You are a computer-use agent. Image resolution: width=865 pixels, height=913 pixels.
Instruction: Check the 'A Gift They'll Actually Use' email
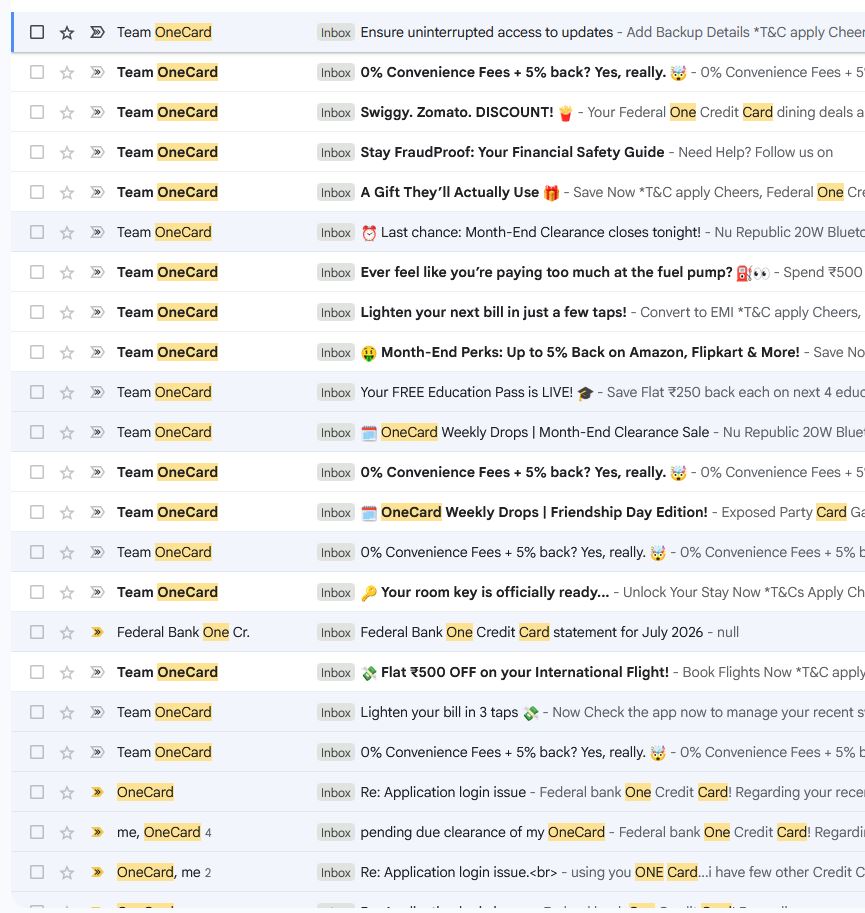pyautogui.click(x=37, y=192)
